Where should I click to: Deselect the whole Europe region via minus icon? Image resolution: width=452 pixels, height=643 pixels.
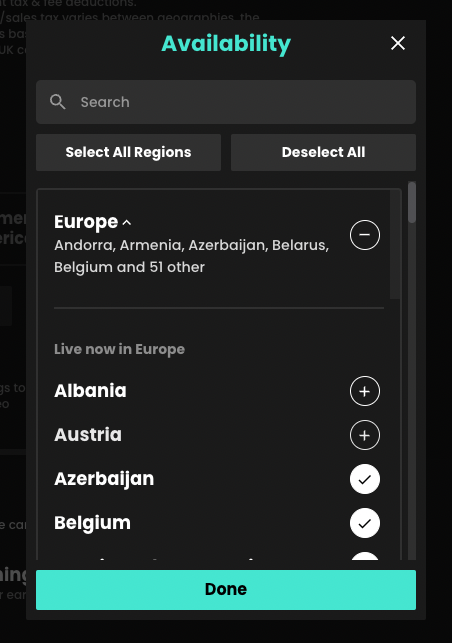[365, 235]
